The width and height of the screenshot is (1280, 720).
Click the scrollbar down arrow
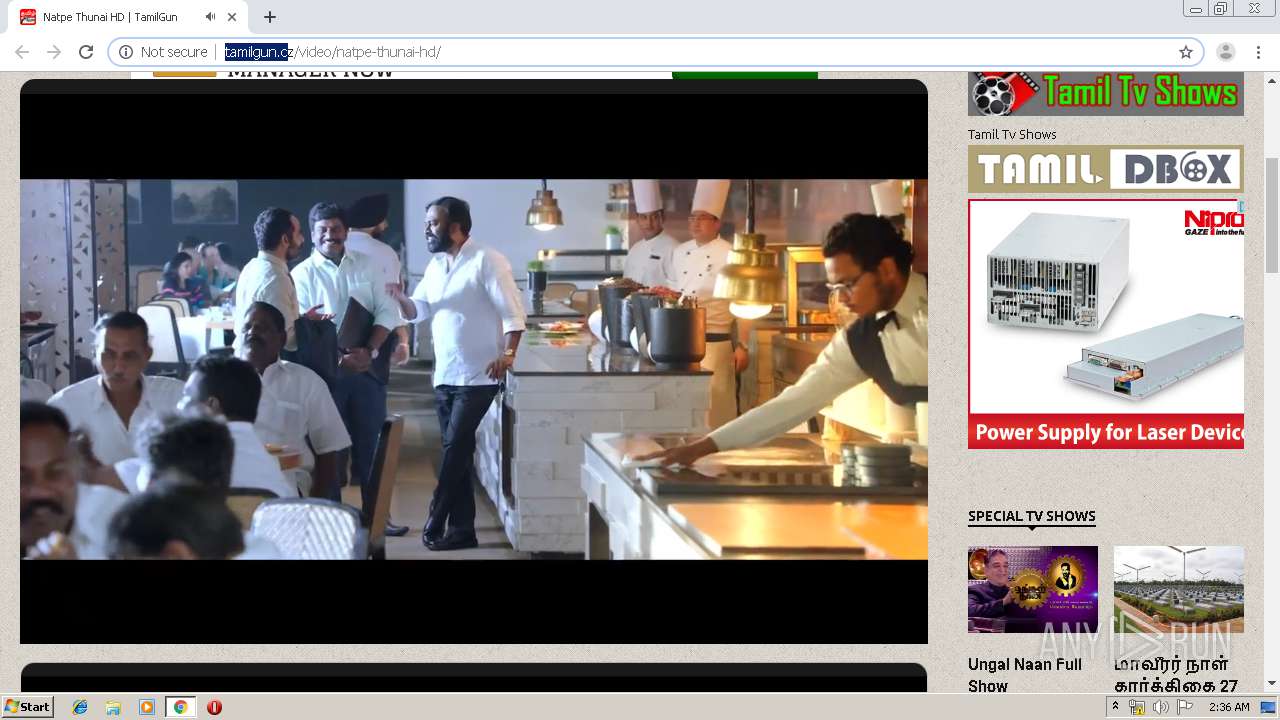[1272, 684]
